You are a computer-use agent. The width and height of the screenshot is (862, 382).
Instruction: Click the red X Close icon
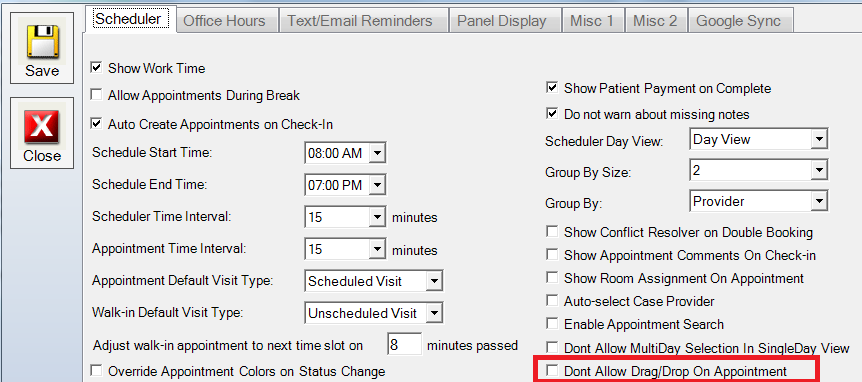tap(42, 125)
